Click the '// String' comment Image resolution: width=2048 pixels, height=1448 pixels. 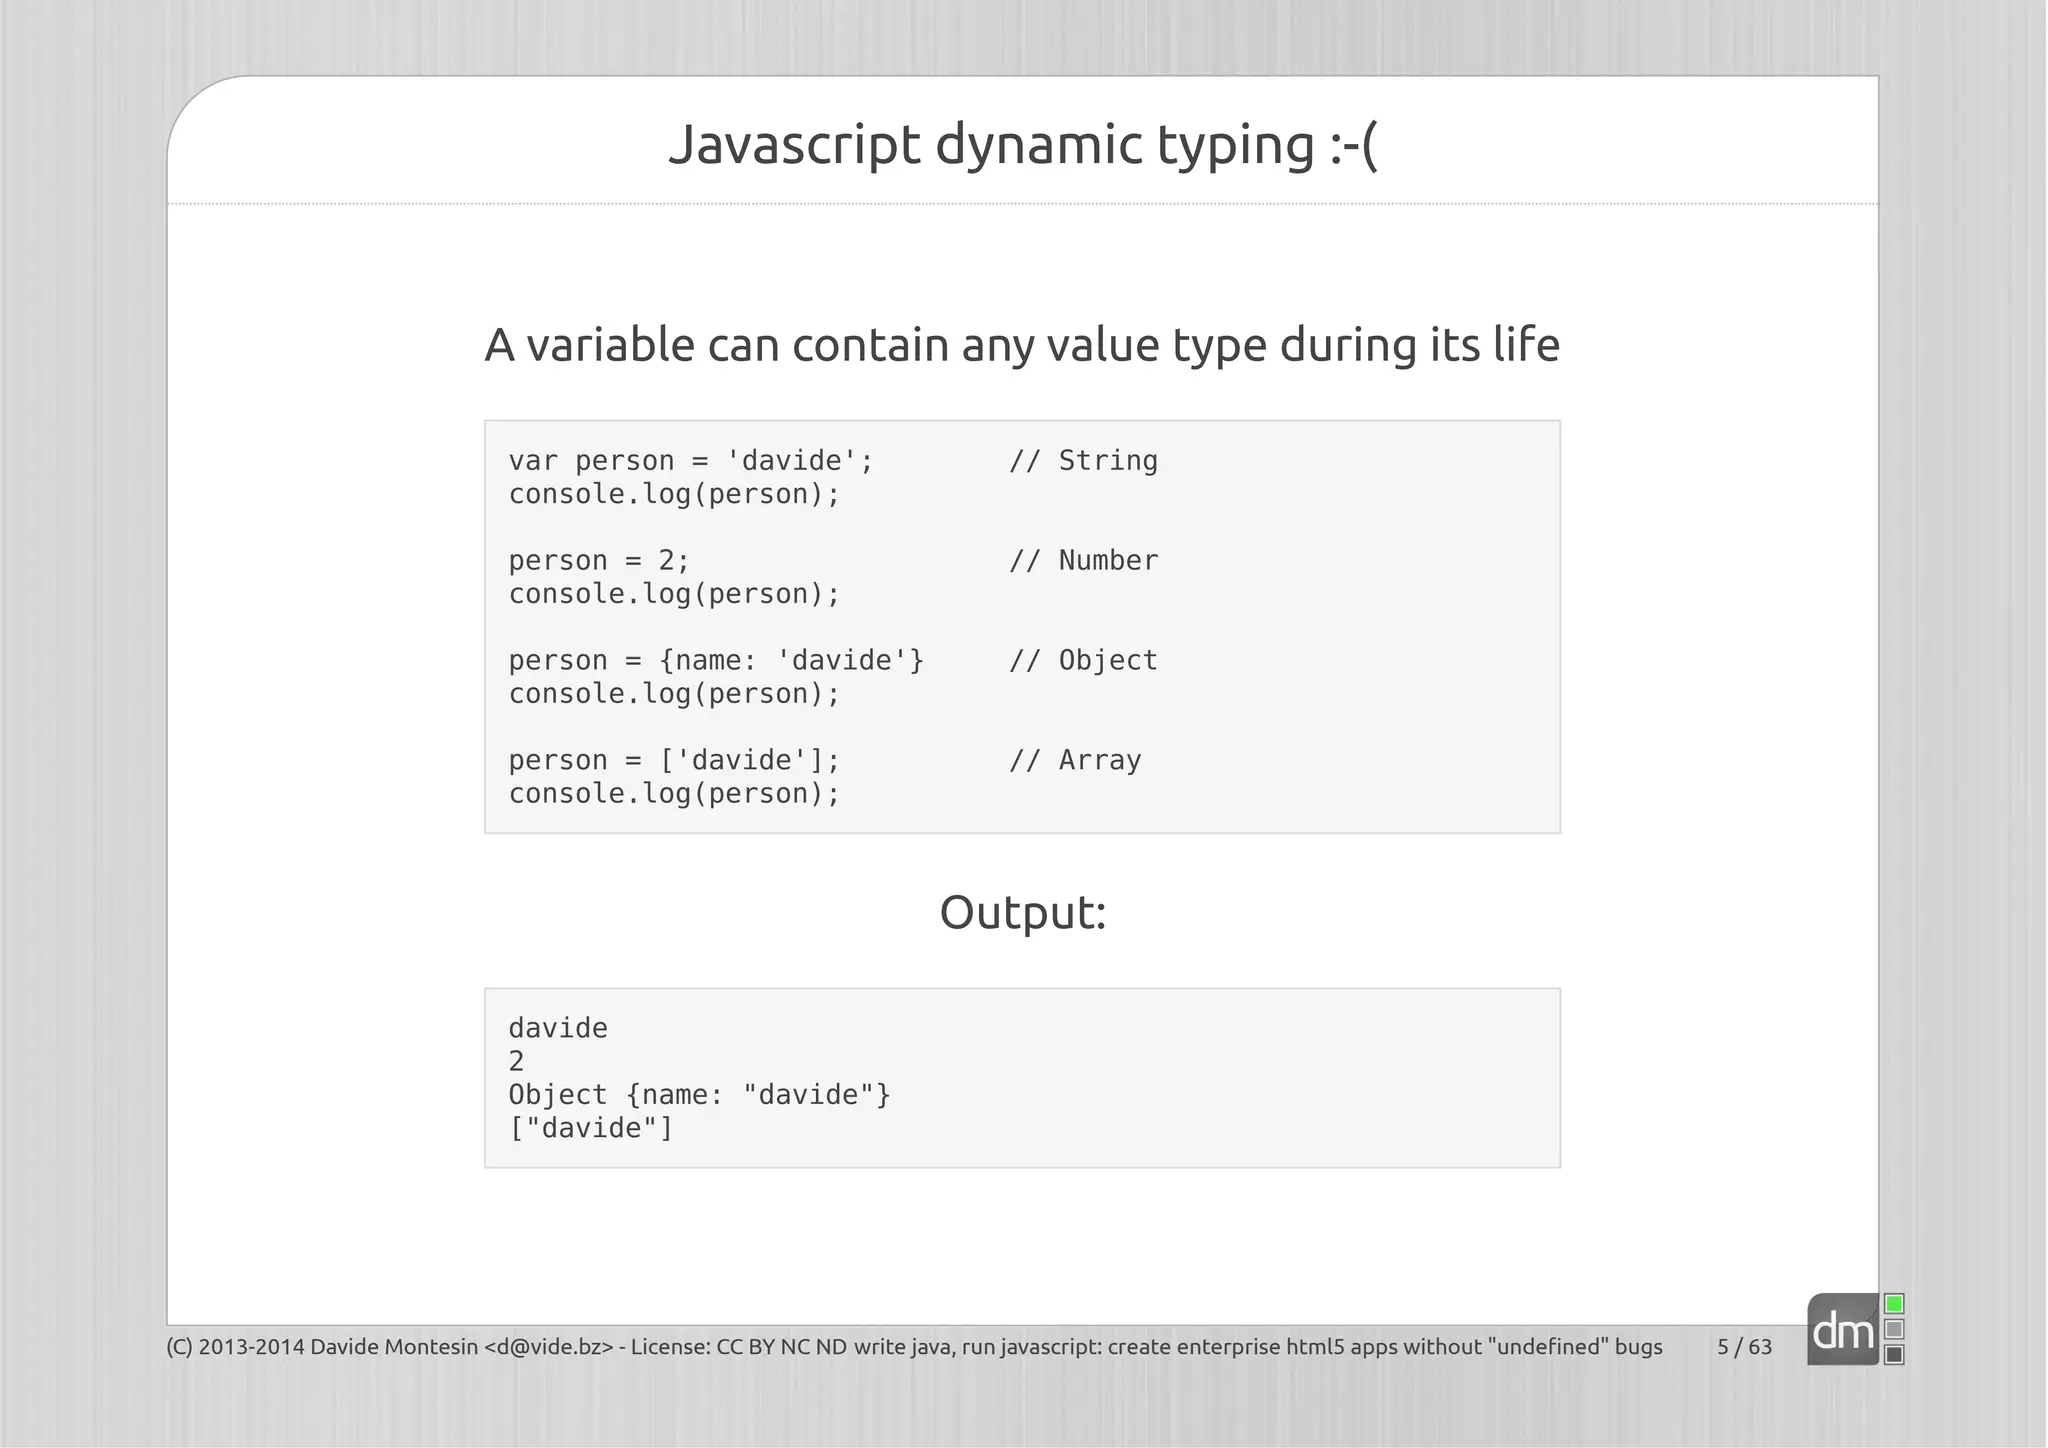click(x=1083, y=461)
